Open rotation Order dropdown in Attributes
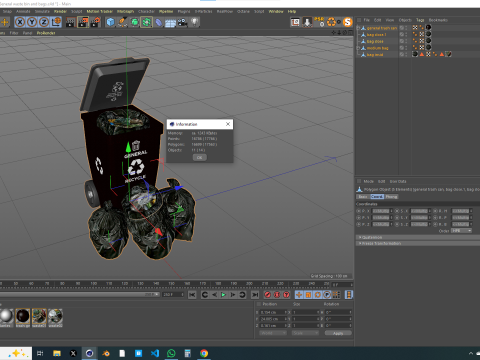 (x=461, y=231)
